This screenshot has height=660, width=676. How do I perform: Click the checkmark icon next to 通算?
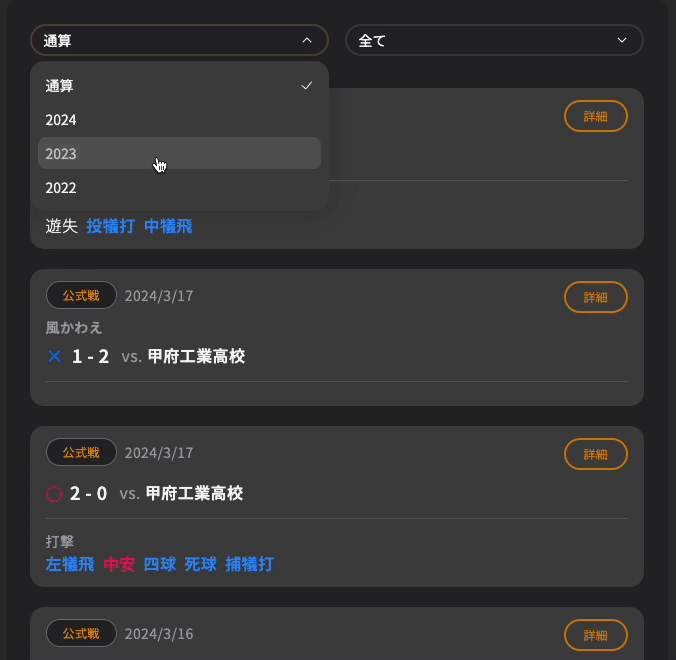point(306,86)
